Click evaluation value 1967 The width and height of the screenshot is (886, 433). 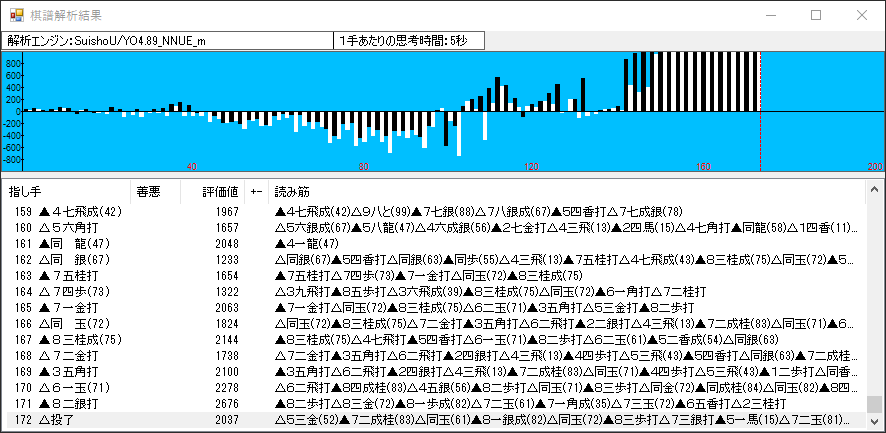(227, 211)
